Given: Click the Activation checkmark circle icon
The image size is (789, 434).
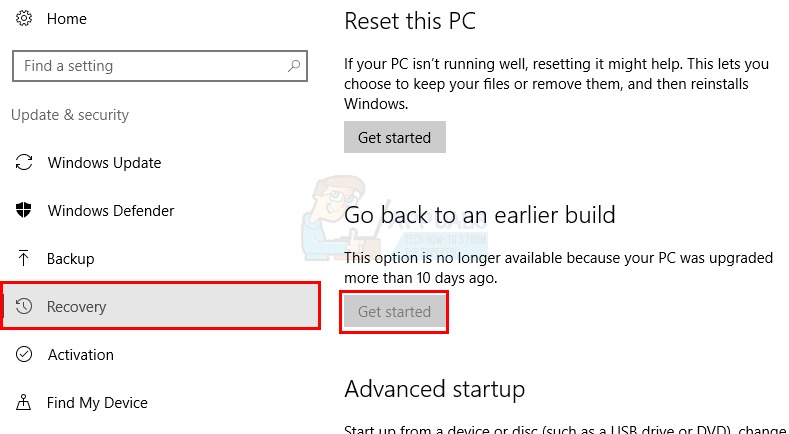Looking at the screenshot, I should (x=25, y=355).
